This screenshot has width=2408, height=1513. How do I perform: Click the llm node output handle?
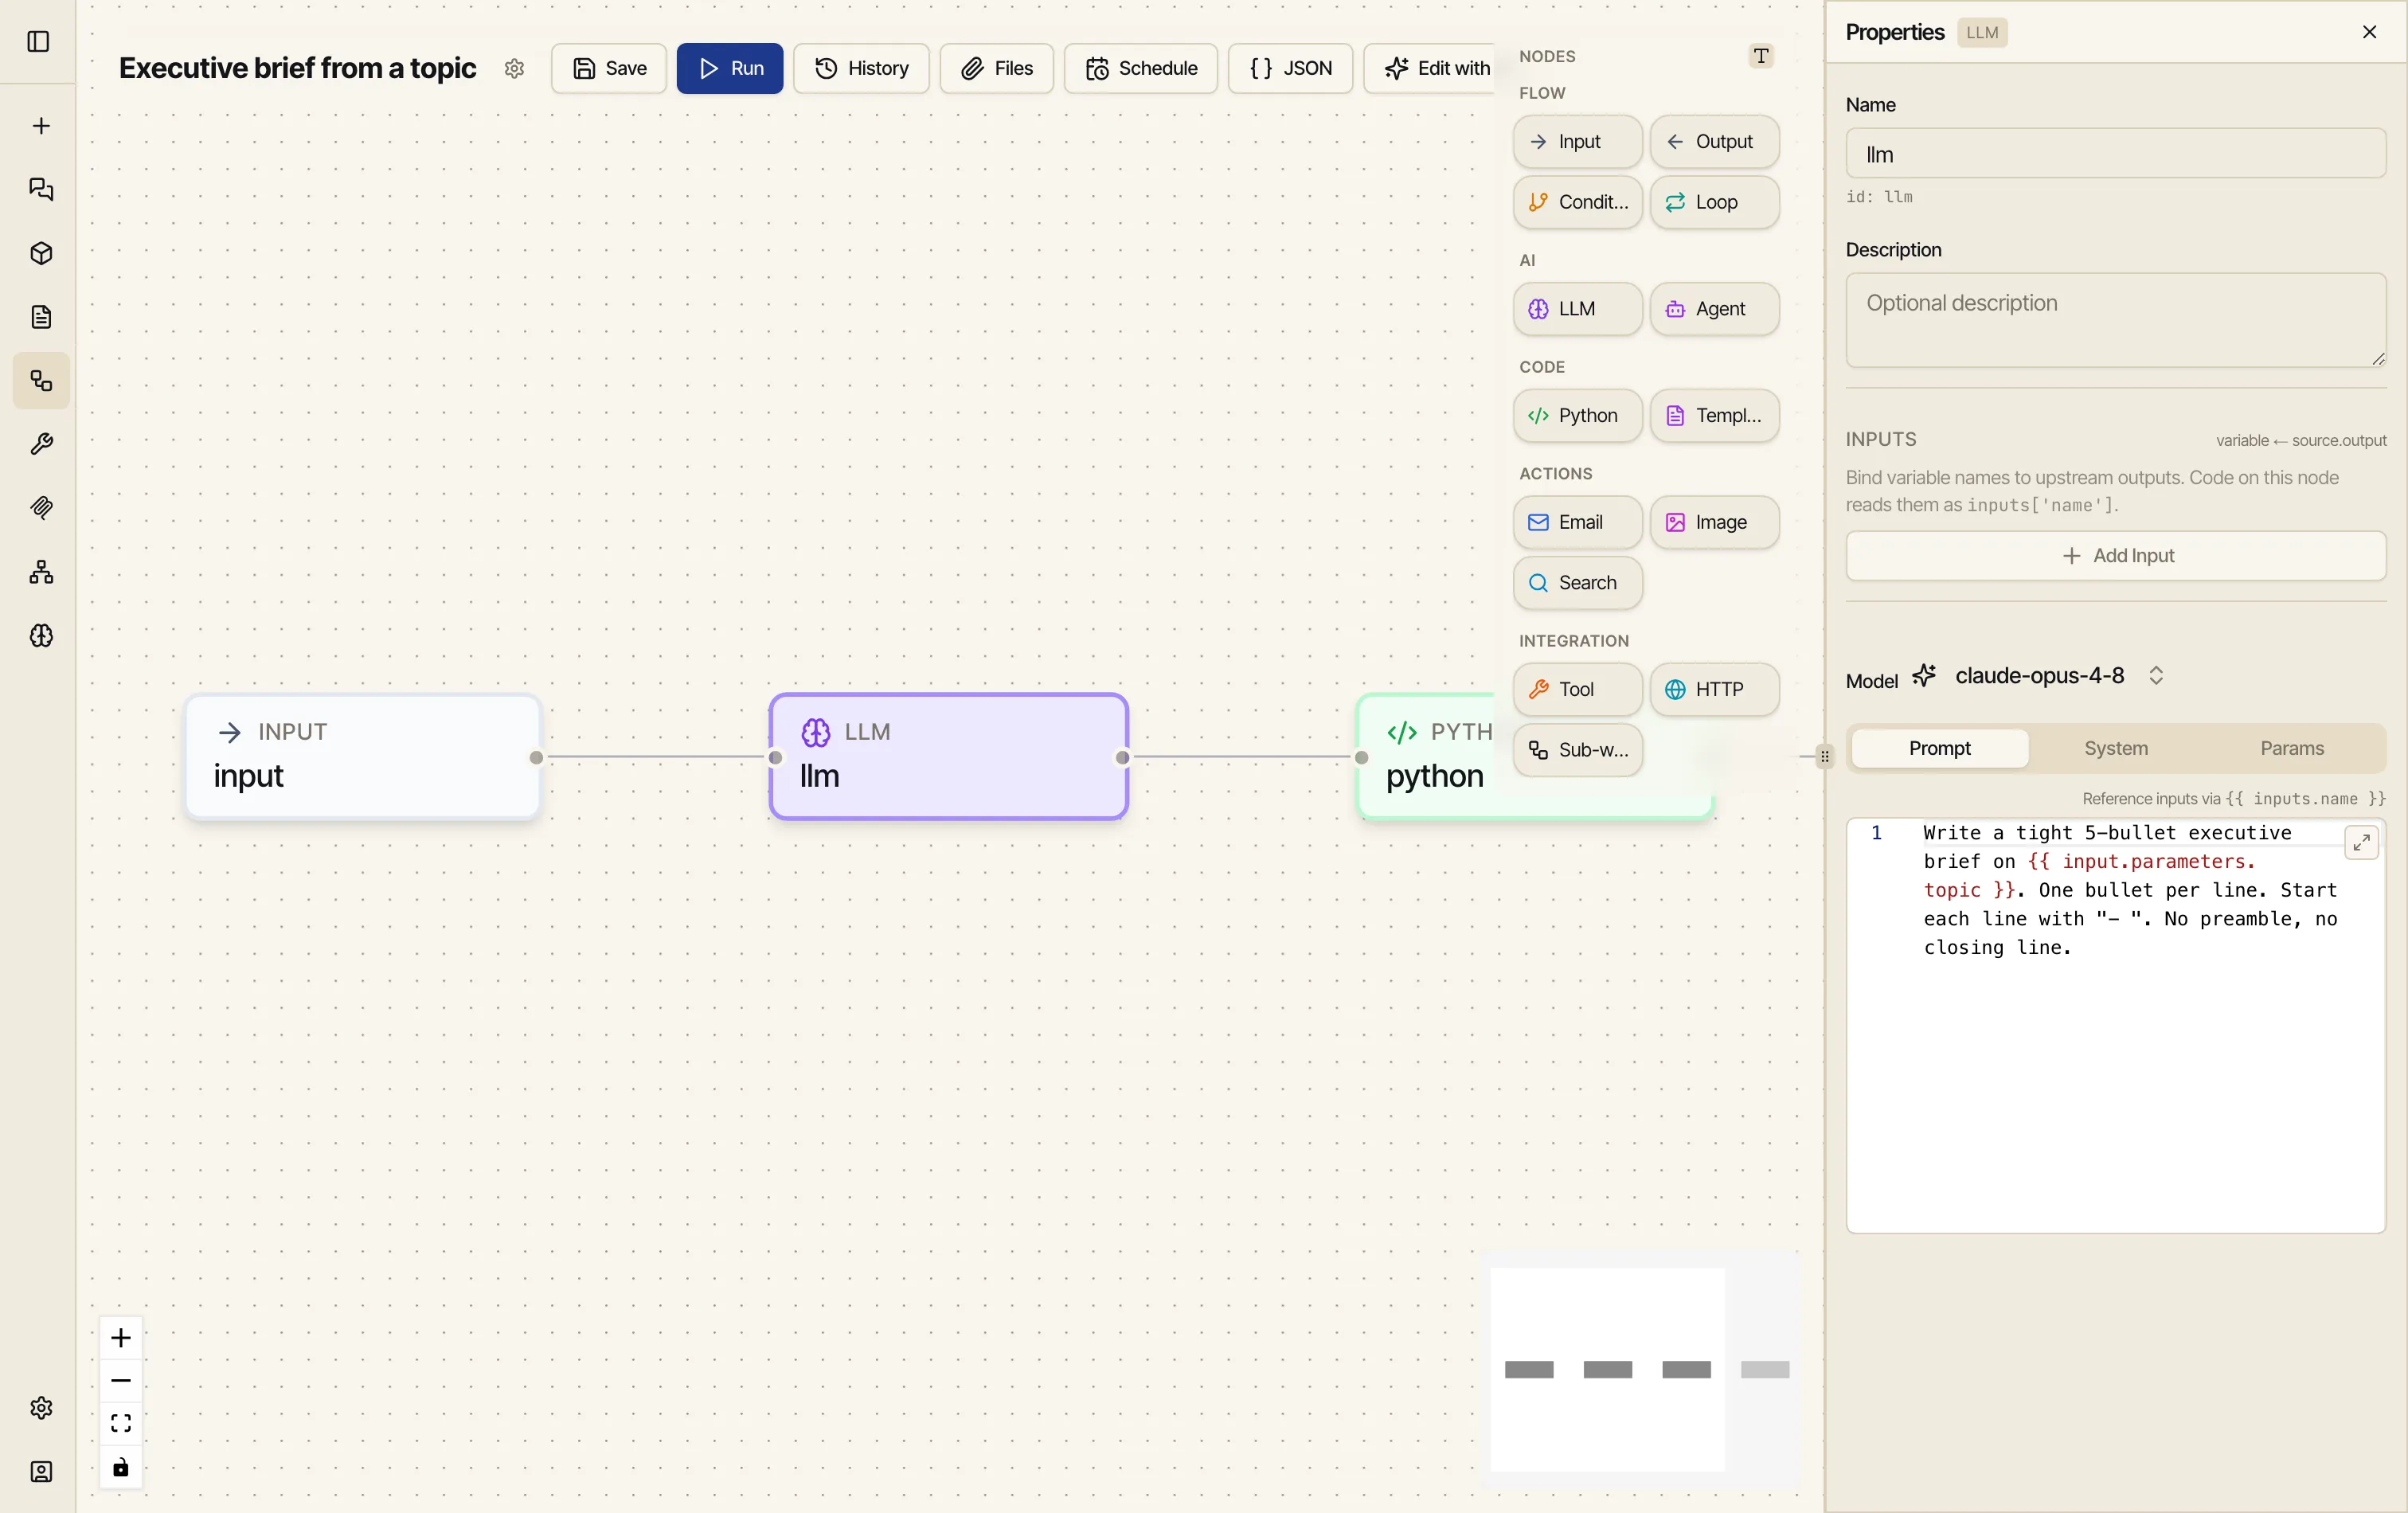[x=1123, y=758]
